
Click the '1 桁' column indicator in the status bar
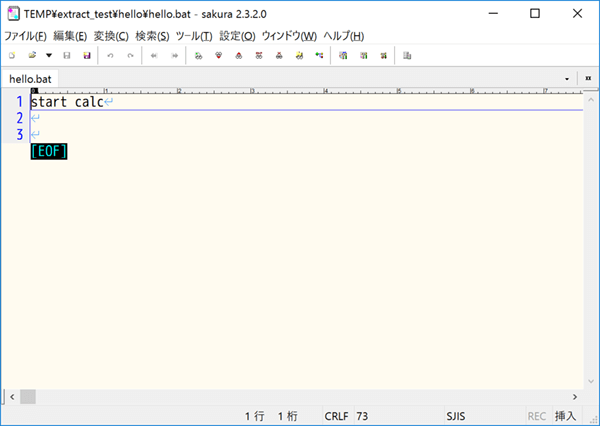(x=287, y=416)
